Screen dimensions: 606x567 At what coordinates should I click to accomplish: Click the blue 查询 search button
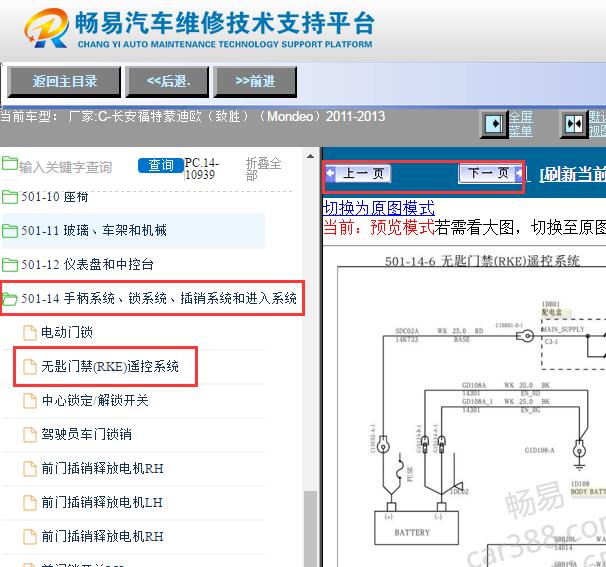click(161, 165)
